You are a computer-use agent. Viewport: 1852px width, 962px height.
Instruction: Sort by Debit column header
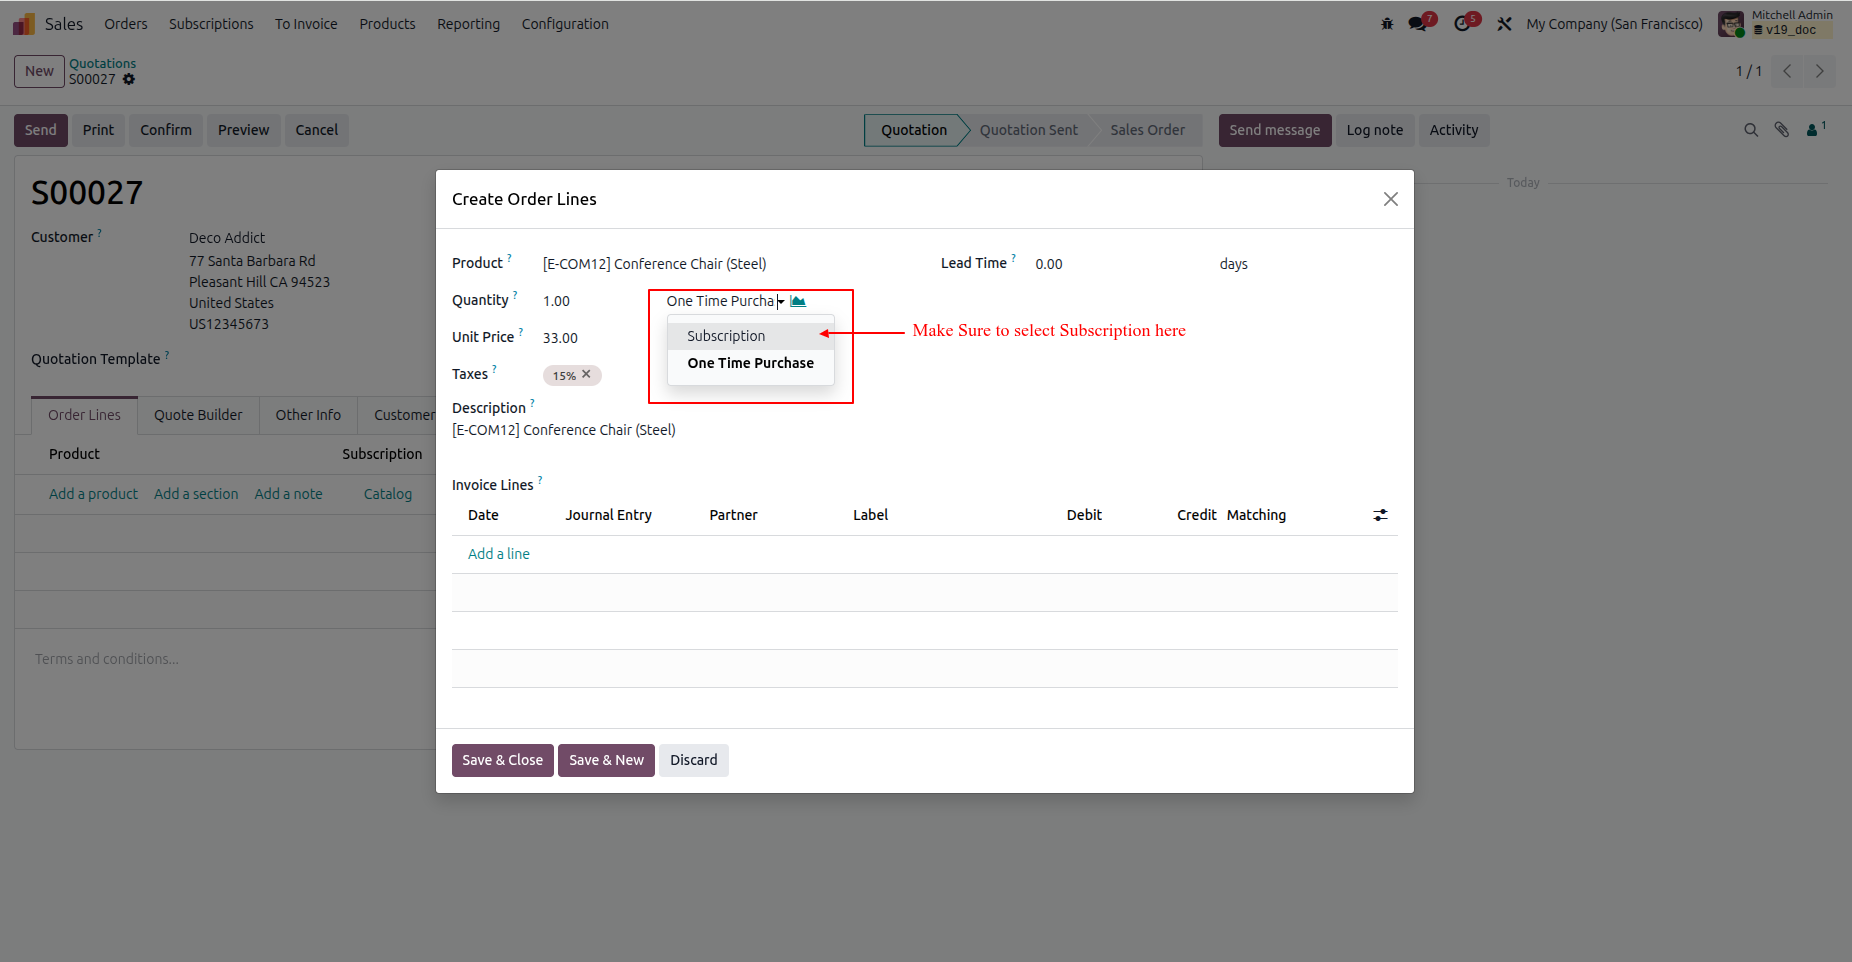click(1084, 515)
